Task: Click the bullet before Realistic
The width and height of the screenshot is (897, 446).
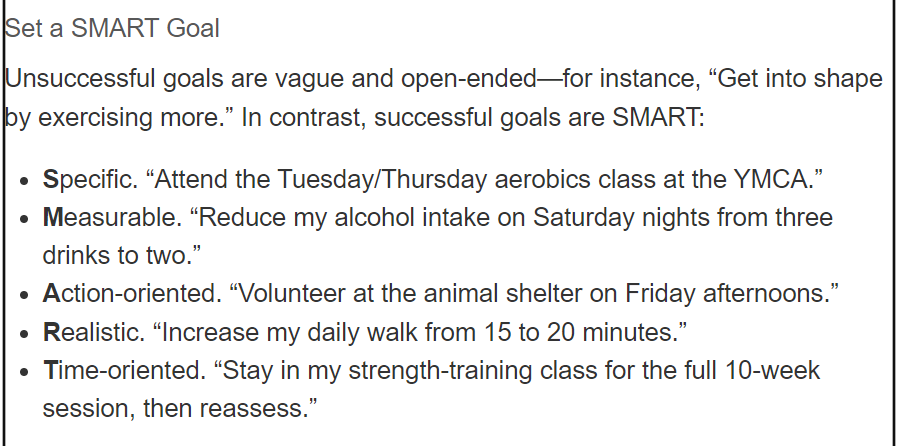Action: tap(23, 334)
